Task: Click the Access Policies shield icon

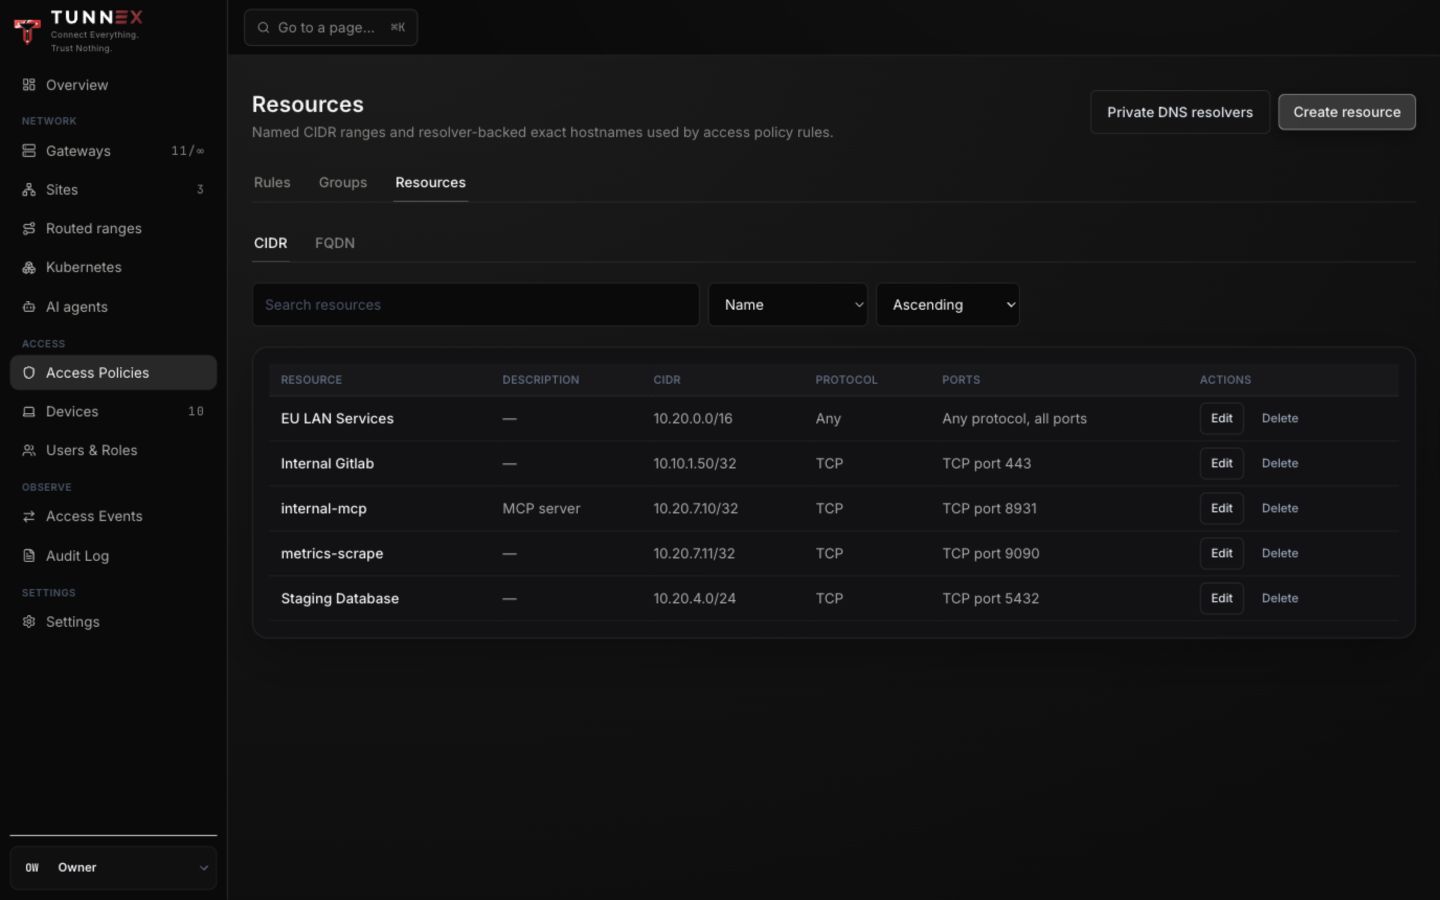Action: 29,373
